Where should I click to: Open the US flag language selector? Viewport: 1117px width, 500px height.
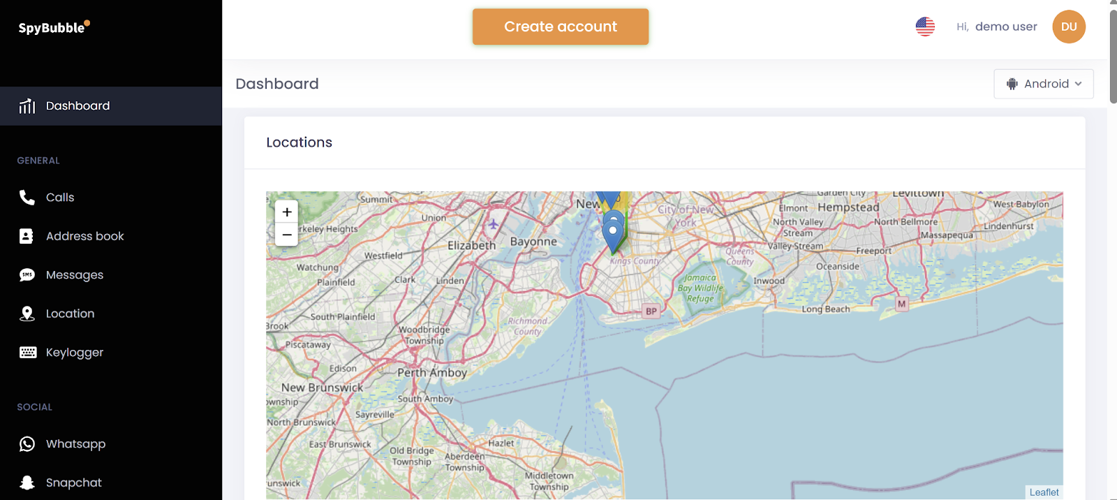click(x=925, y=27)
